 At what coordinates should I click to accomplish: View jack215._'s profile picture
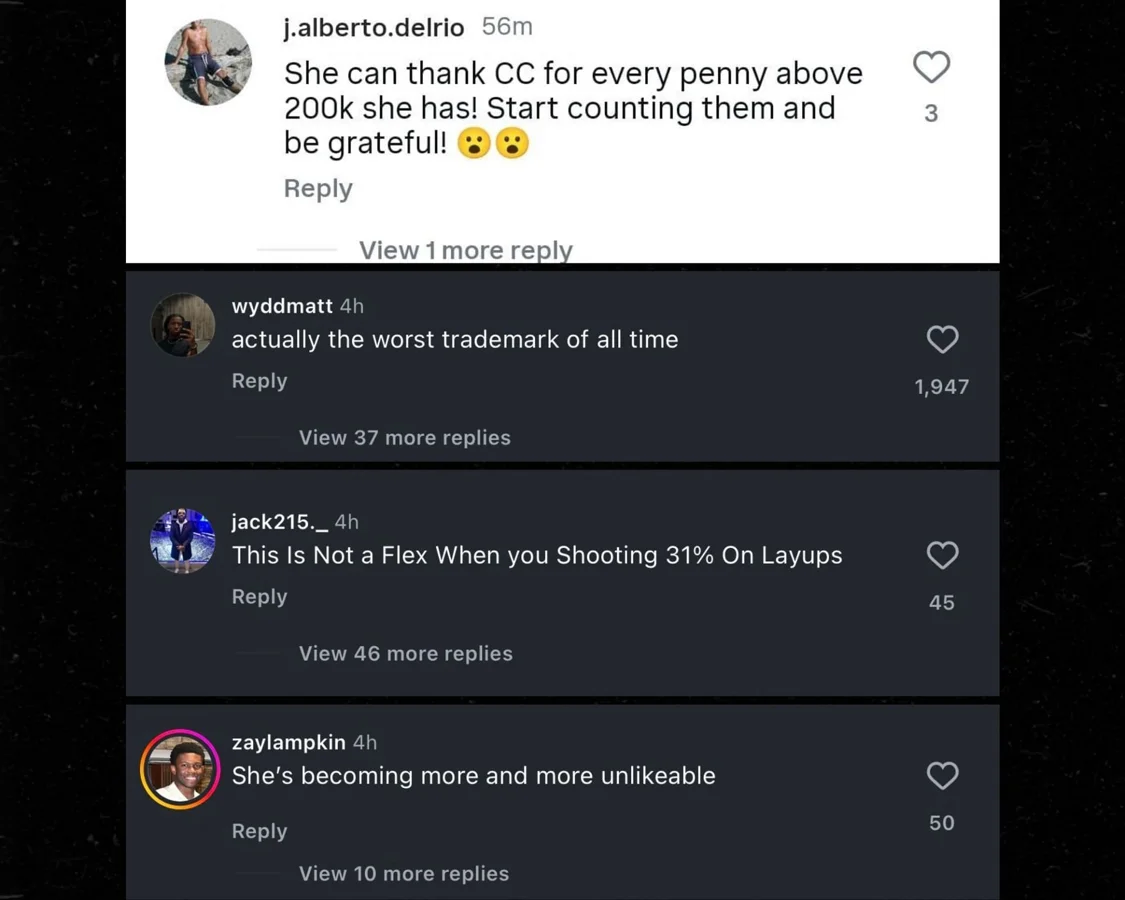point(183,541)
